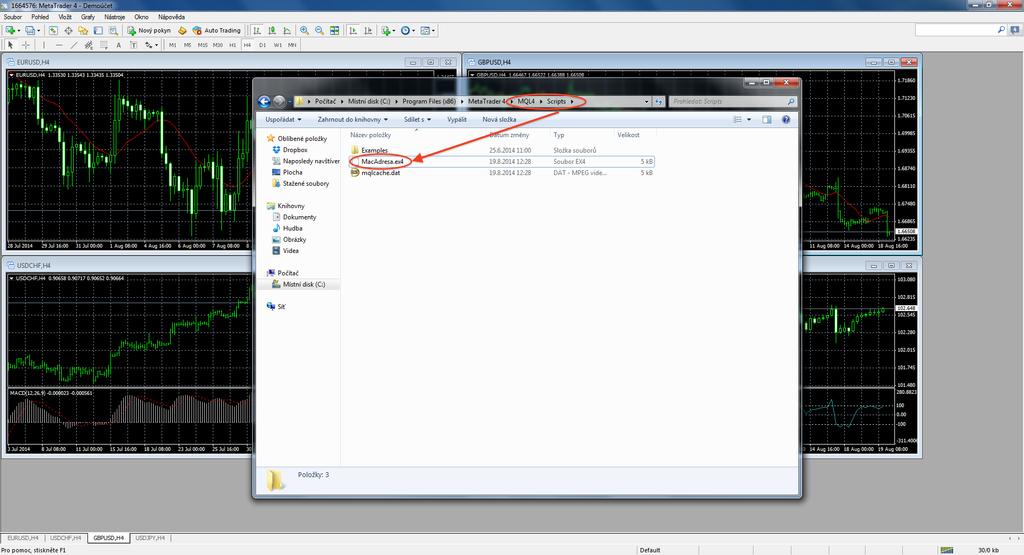The height and width of the screenshot is (555, 1024).
Task: Click Program Files (x86) breadcrumb
Action: point(429,101)
